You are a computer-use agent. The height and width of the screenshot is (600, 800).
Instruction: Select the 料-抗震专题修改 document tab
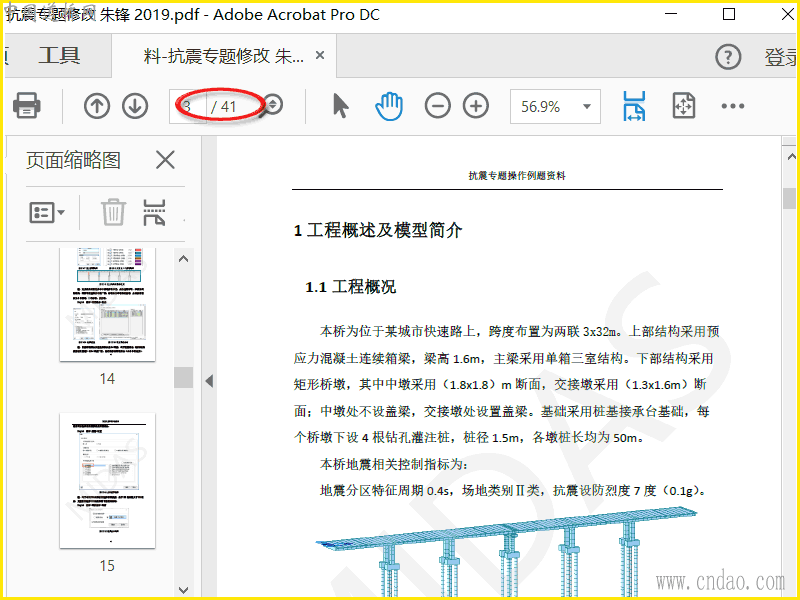coord(223,56)
